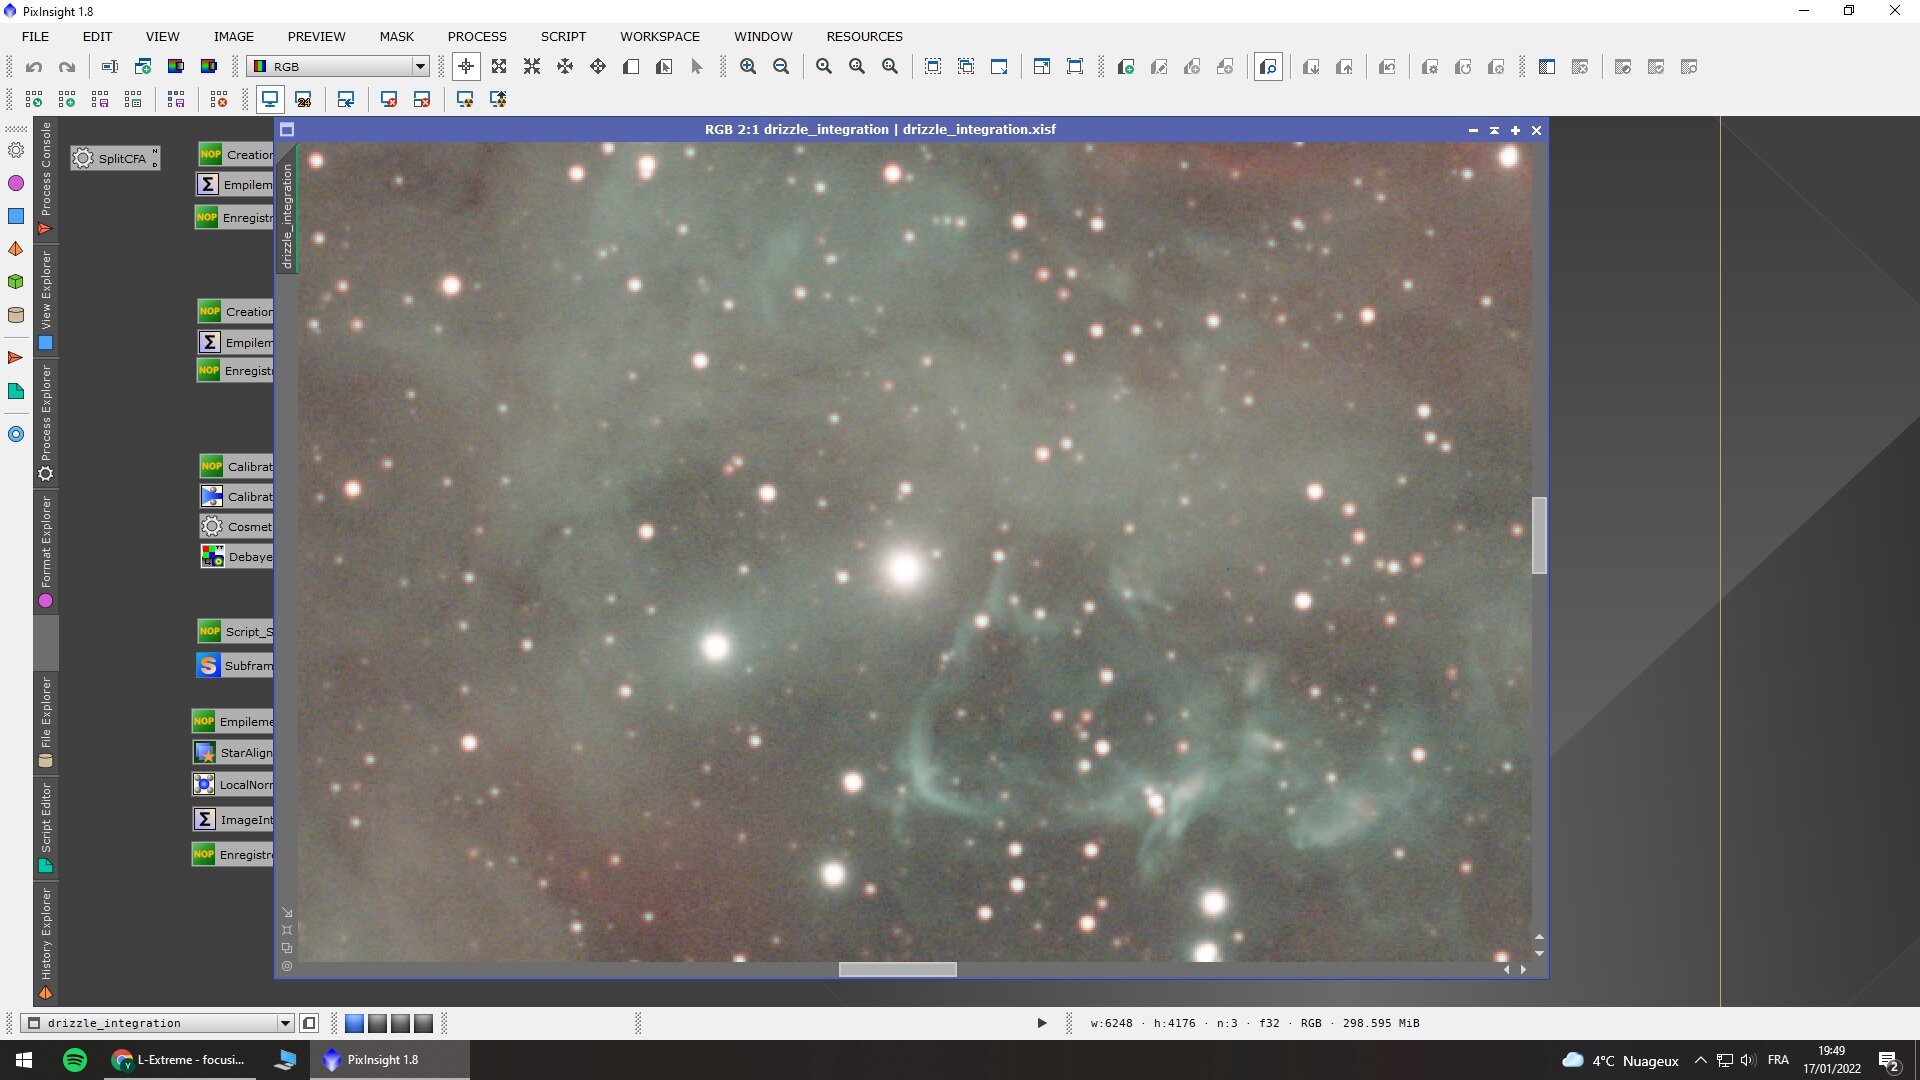
Task: Expand the drizzle_integration view selector dropdown
Action: tap(285, 1023)
